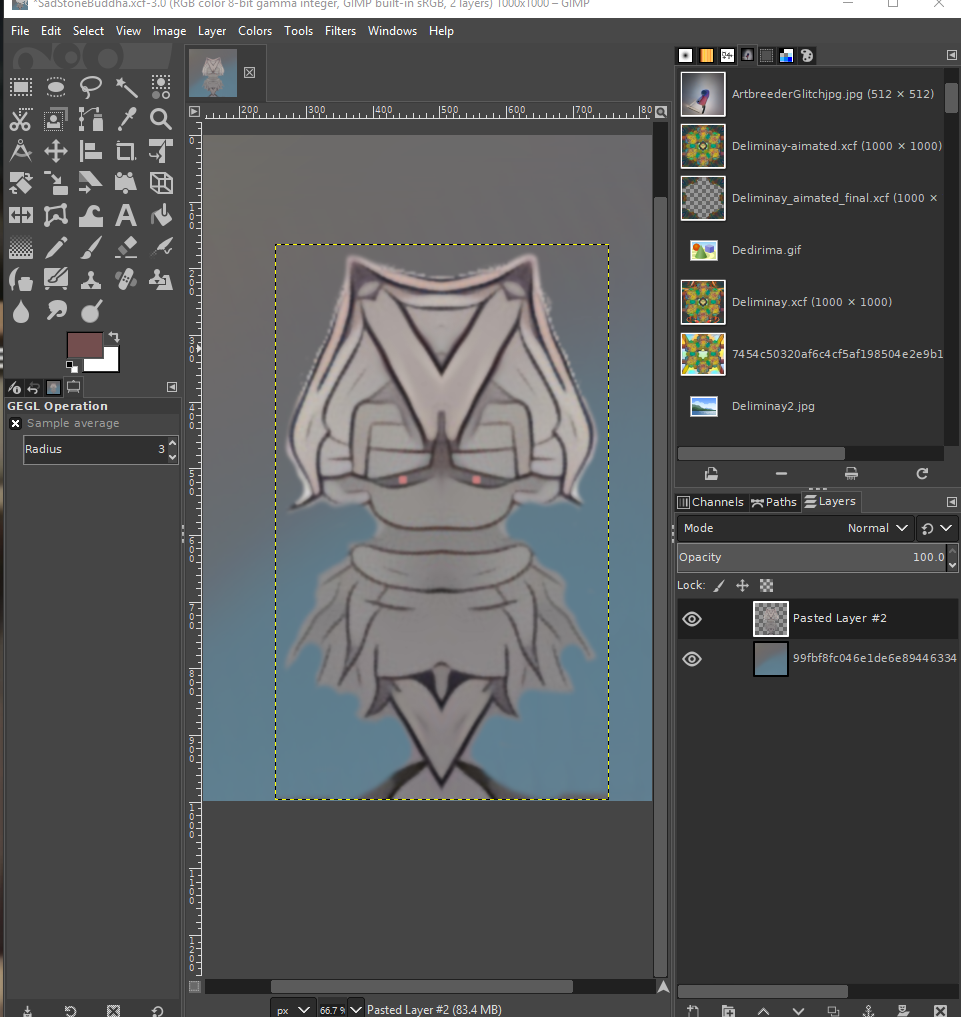Image resolution: width=961 pixels, height=1017 pixels.
Task: Select the Crop tool
Action: pyautogui.click(x=126, y=151)
